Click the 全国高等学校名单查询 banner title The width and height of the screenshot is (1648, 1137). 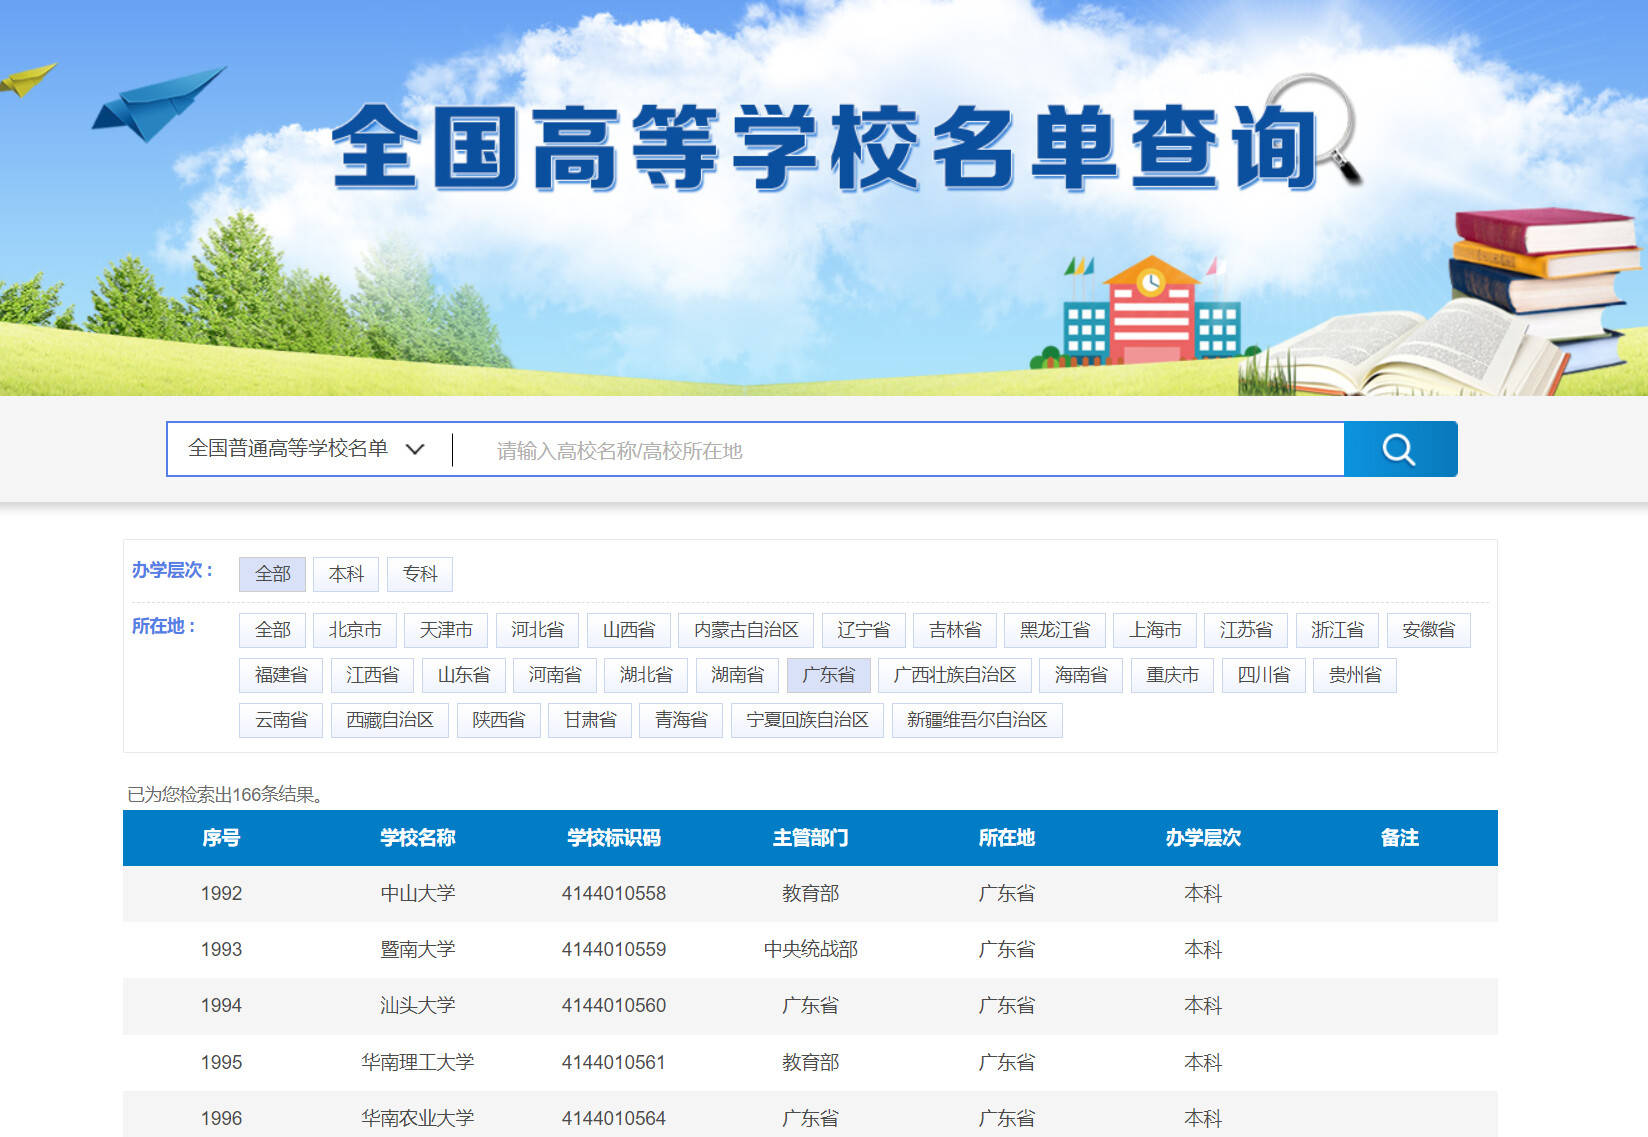[x=826, y=148]
